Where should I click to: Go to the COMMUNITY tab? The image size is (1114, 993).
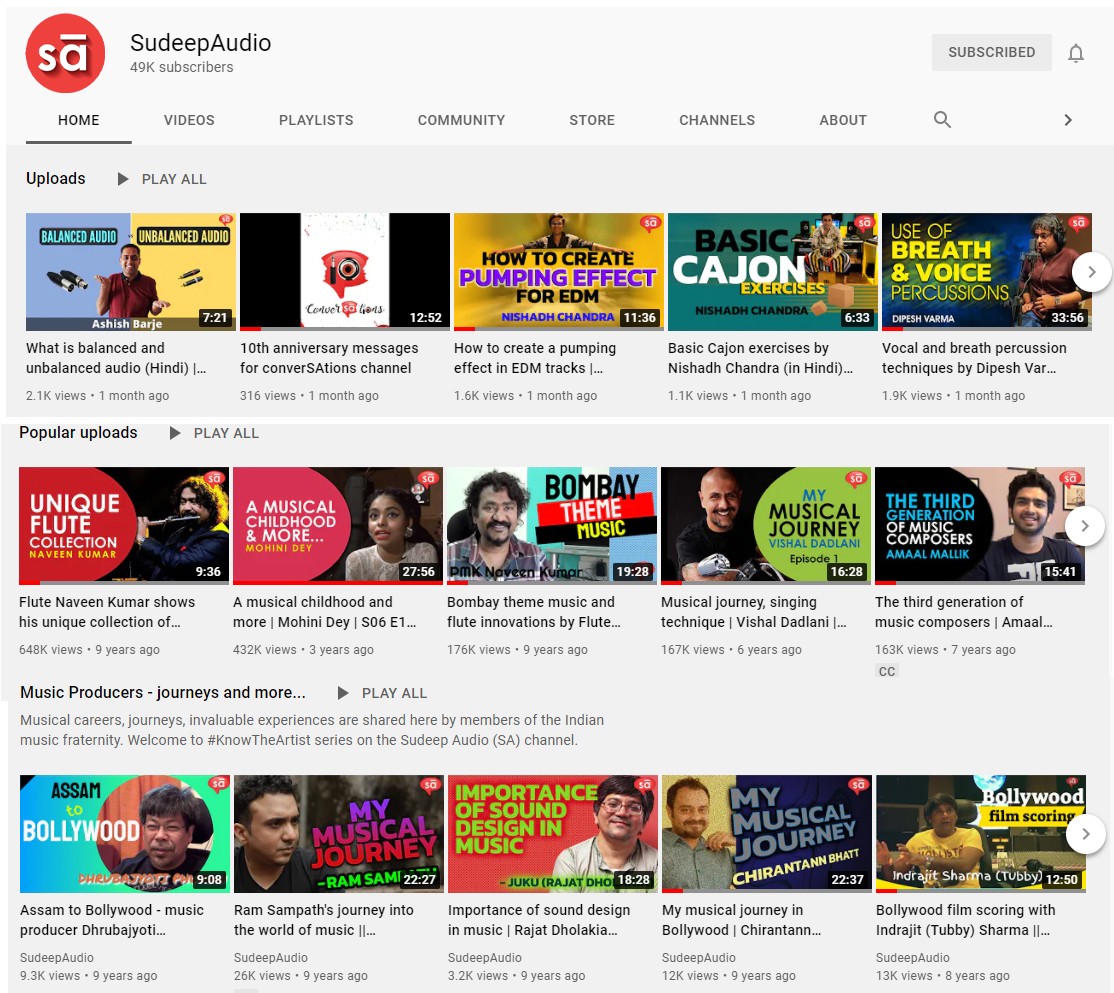[461, 120]
